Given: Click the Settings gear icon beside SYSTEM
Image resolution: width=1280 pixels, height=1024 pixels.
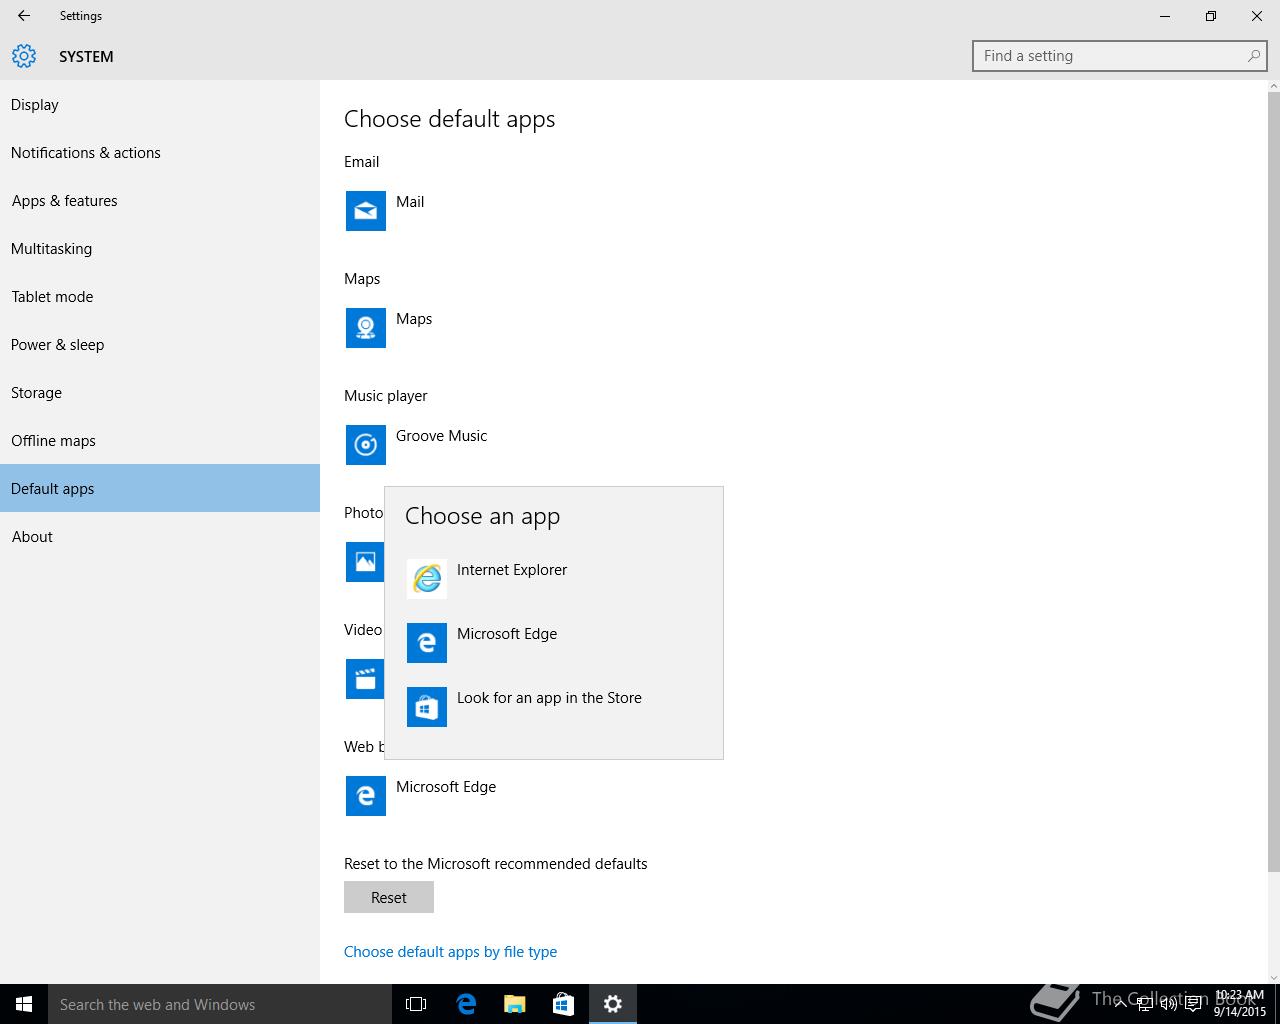Looking at the screenshot, I should pos(24,56).
